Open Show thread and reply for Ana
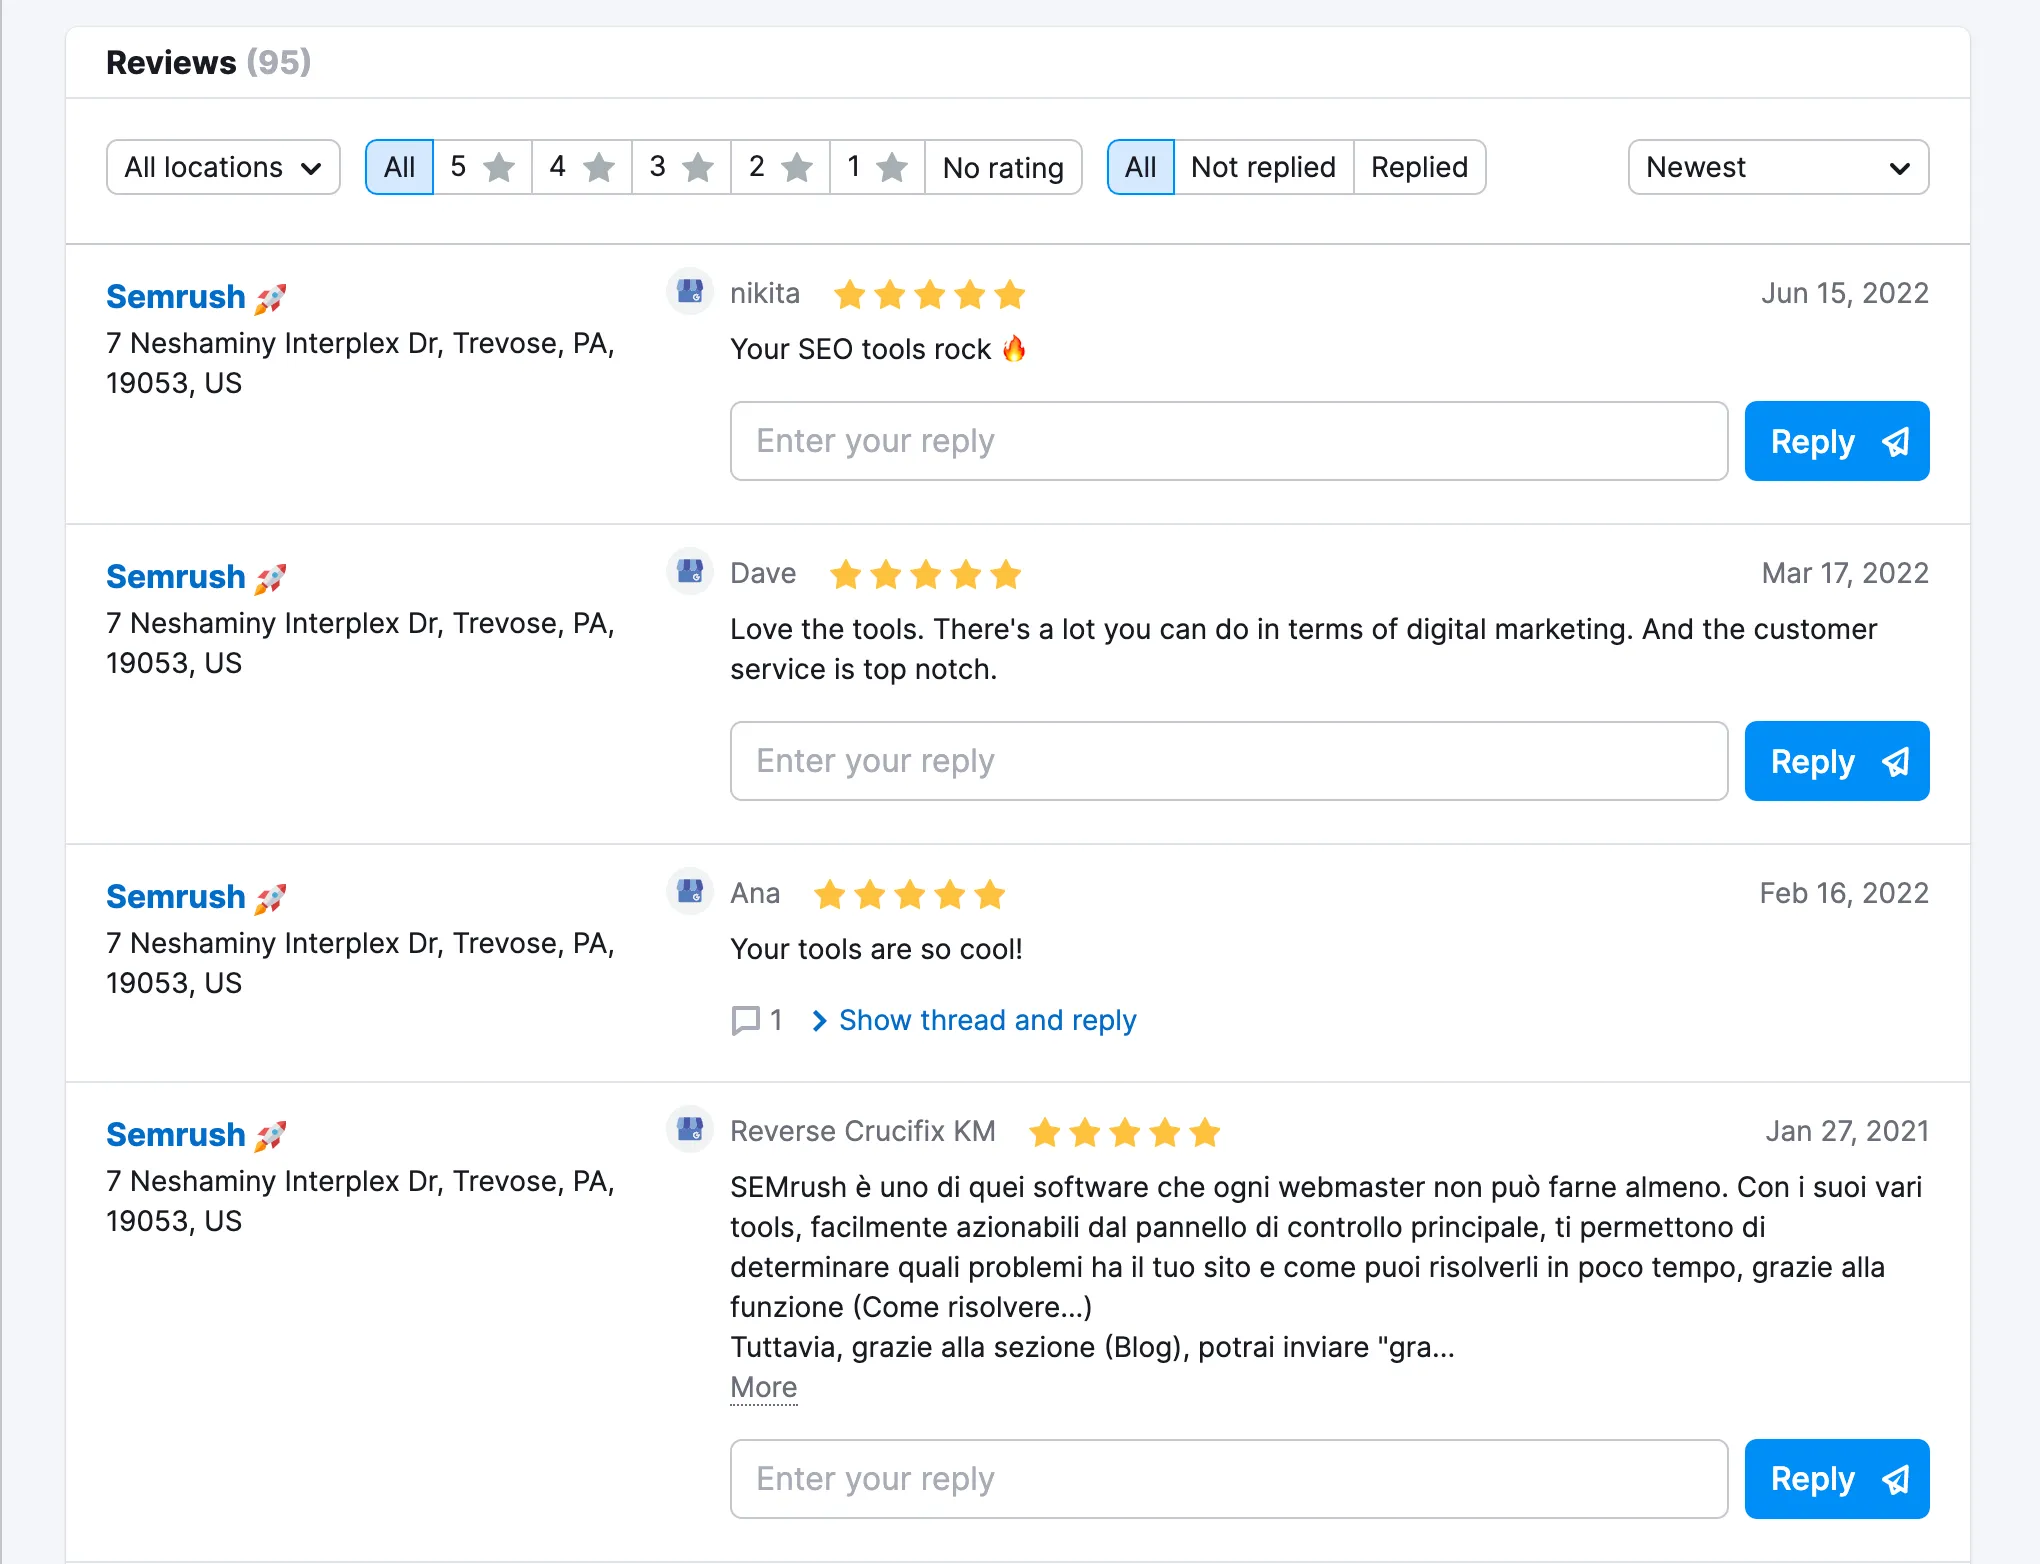 [x=987, y=1020]
